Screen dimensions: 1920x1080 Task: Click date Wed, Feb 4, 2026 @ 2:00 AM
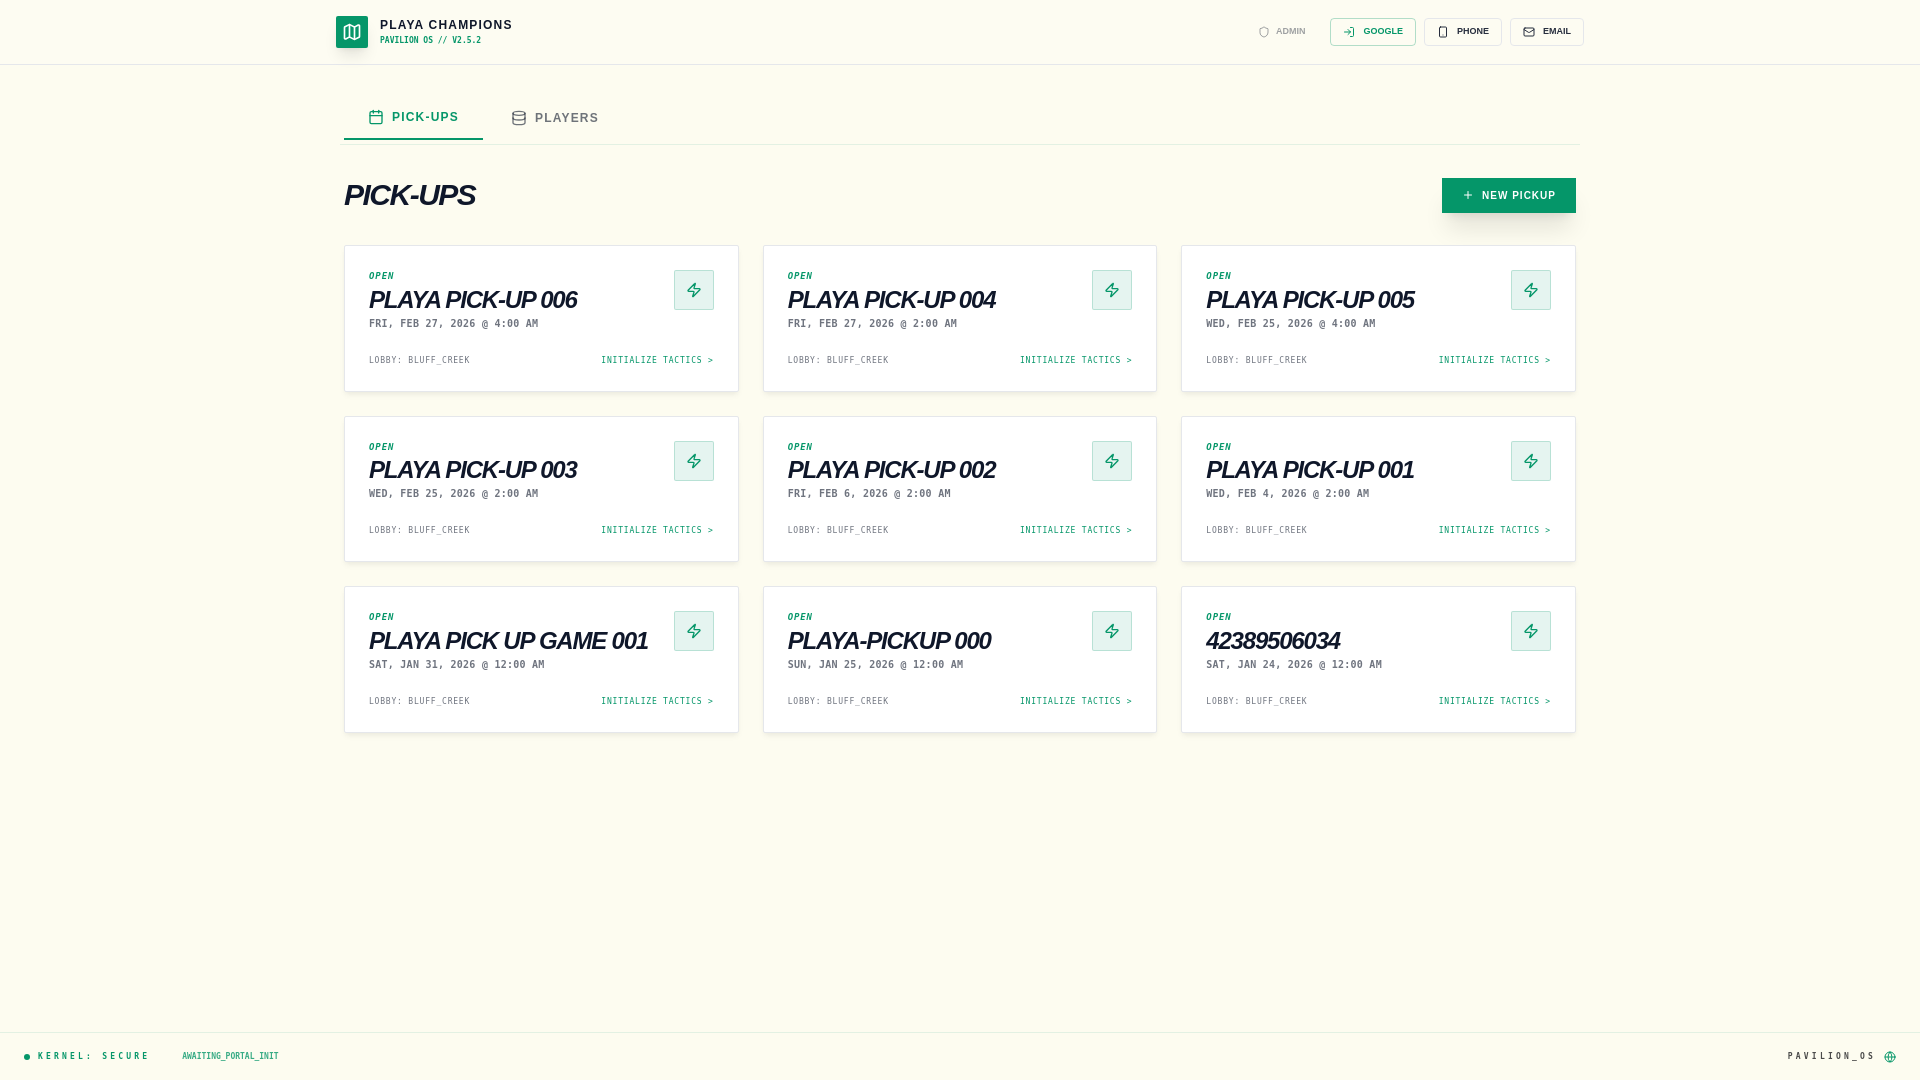point(1287,494)
